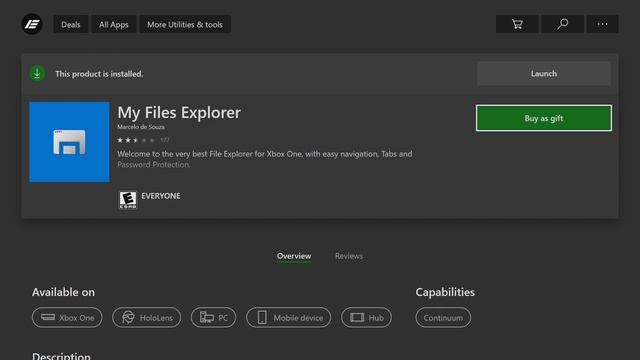
Task: Open the store home logo icon
Action: 32,24
